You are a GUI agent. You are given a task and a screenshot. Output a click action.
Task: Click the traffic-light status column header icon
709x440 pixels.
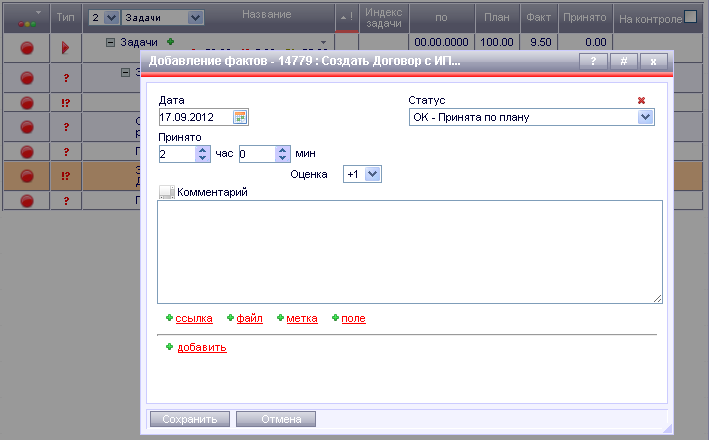click(x=27, y=17)
